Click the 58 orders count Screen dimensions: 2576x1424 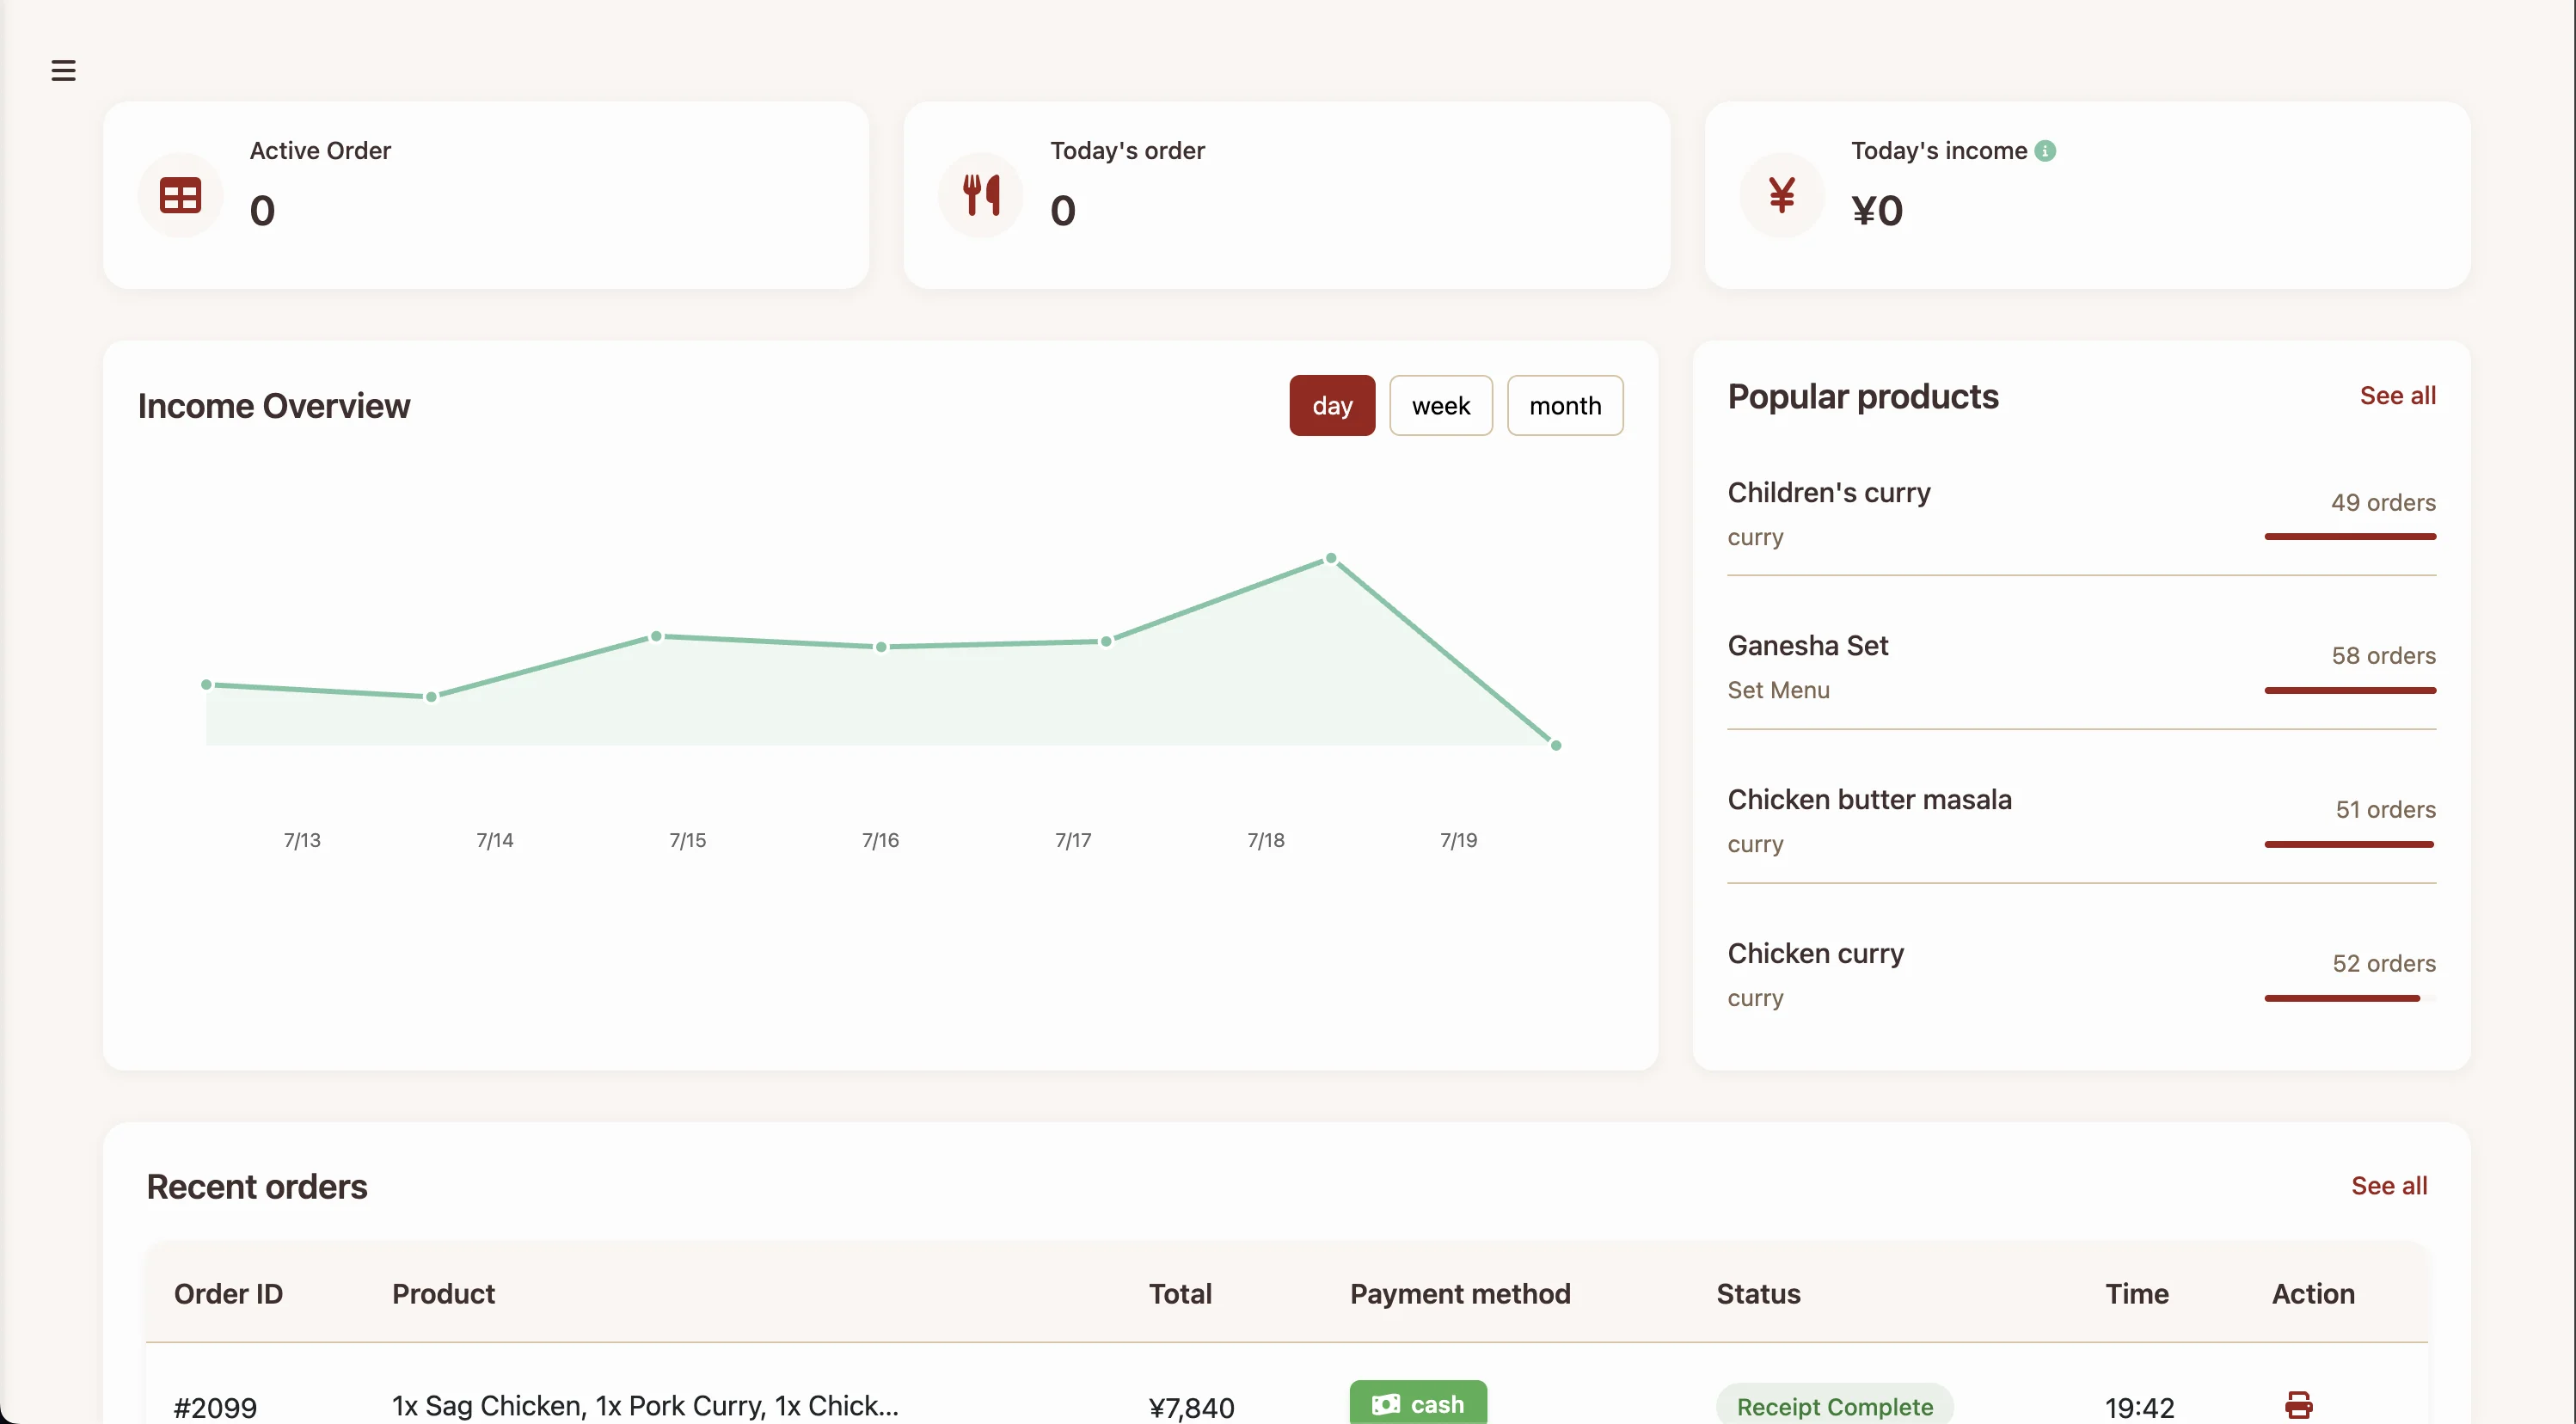coord(2383,656)
